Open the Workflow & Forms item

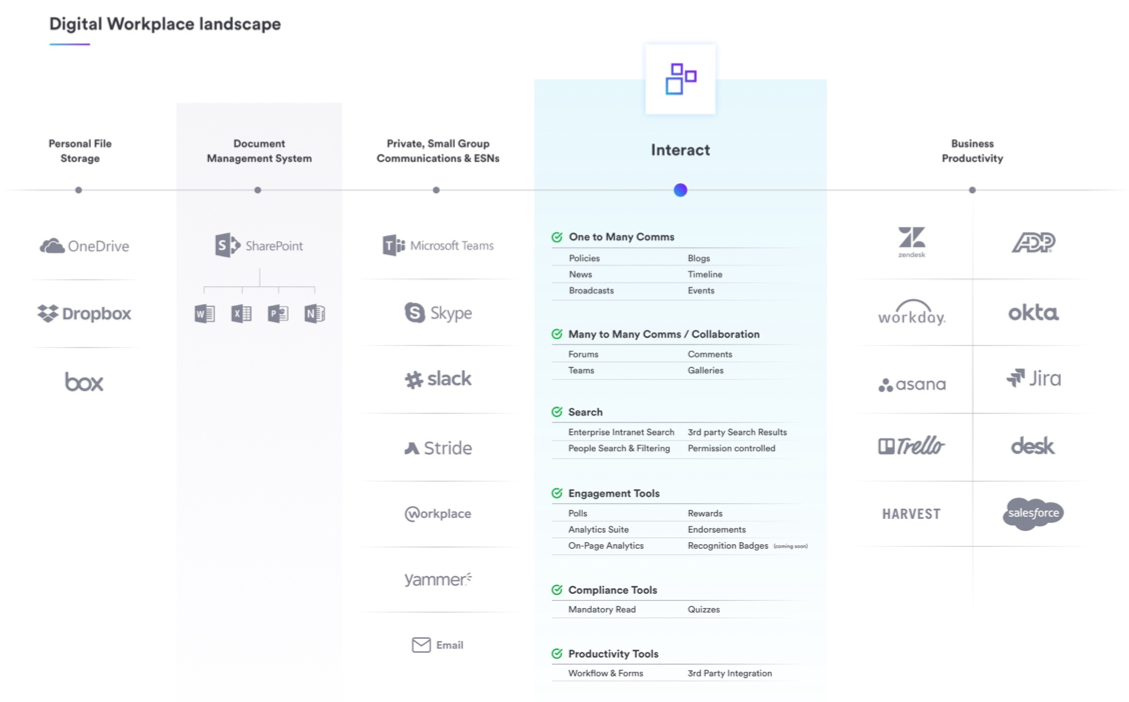[606, 674]
